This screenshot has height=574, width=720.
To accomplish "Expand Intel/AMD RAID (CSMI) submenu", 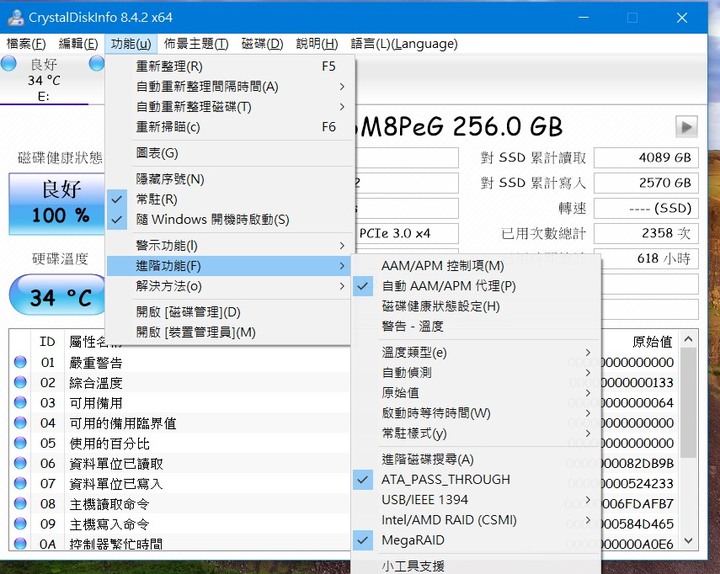I will click(476, 520).
